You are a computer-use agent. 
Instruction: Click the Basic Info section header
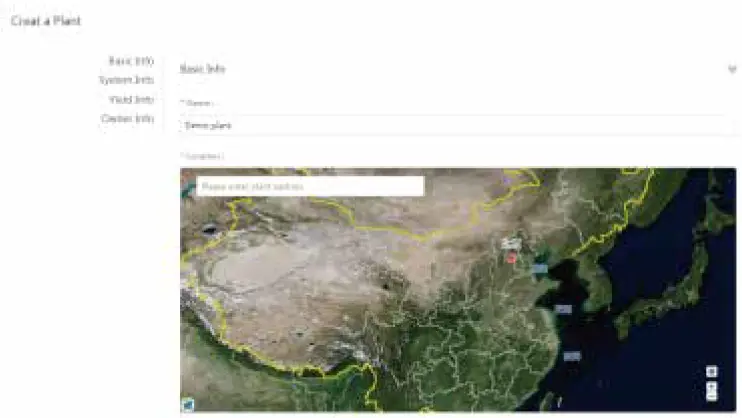(x=203, y=69)
